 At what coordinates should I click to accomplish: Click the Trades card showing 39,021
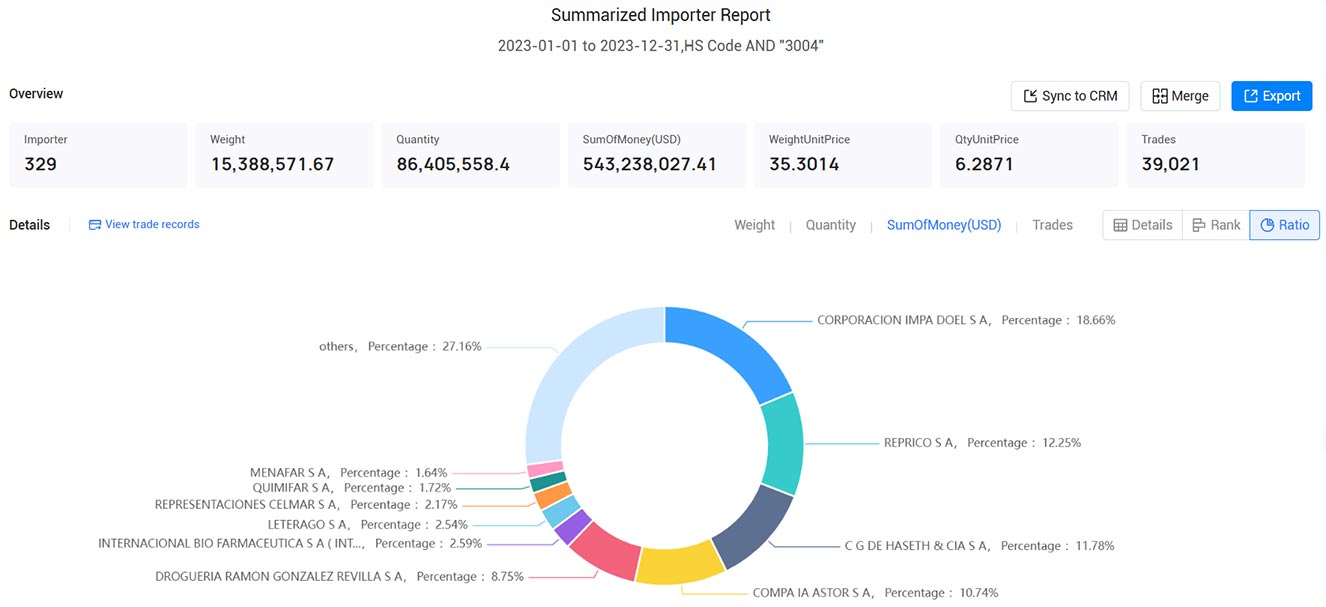(1215, 155)
